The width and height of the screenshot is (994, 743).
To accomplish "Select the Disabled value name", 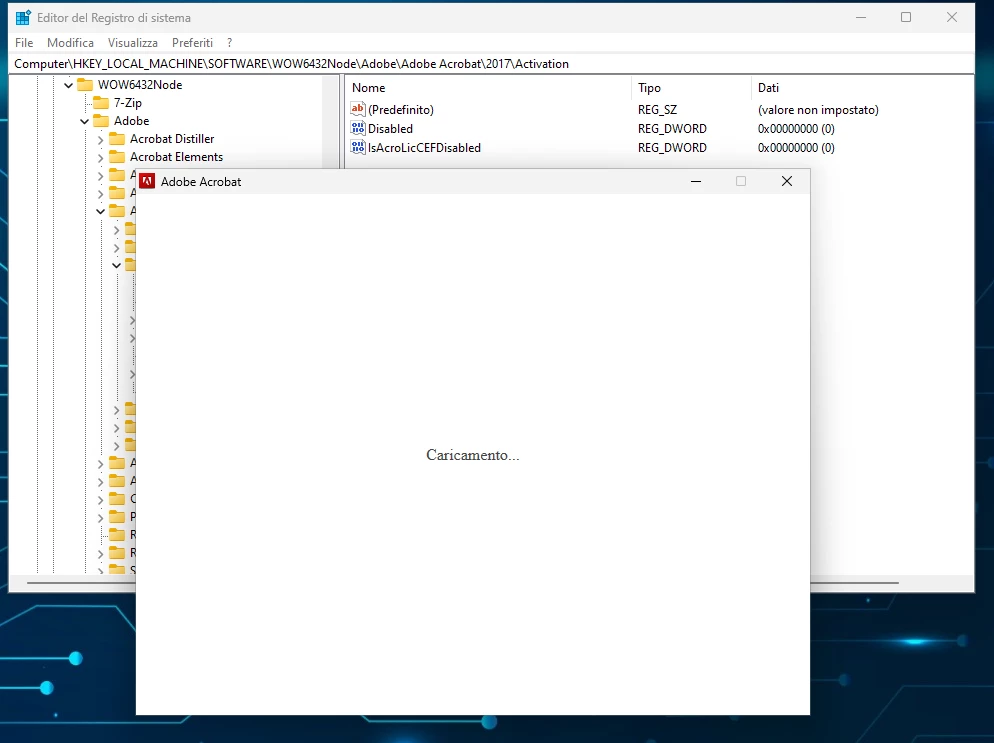I will [x=390, y=129].
